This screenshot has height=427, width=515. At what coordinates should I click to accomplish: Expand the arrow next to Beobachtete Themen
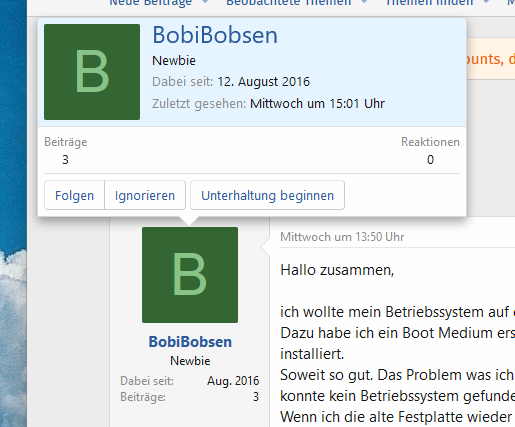[x=364, y=2]
